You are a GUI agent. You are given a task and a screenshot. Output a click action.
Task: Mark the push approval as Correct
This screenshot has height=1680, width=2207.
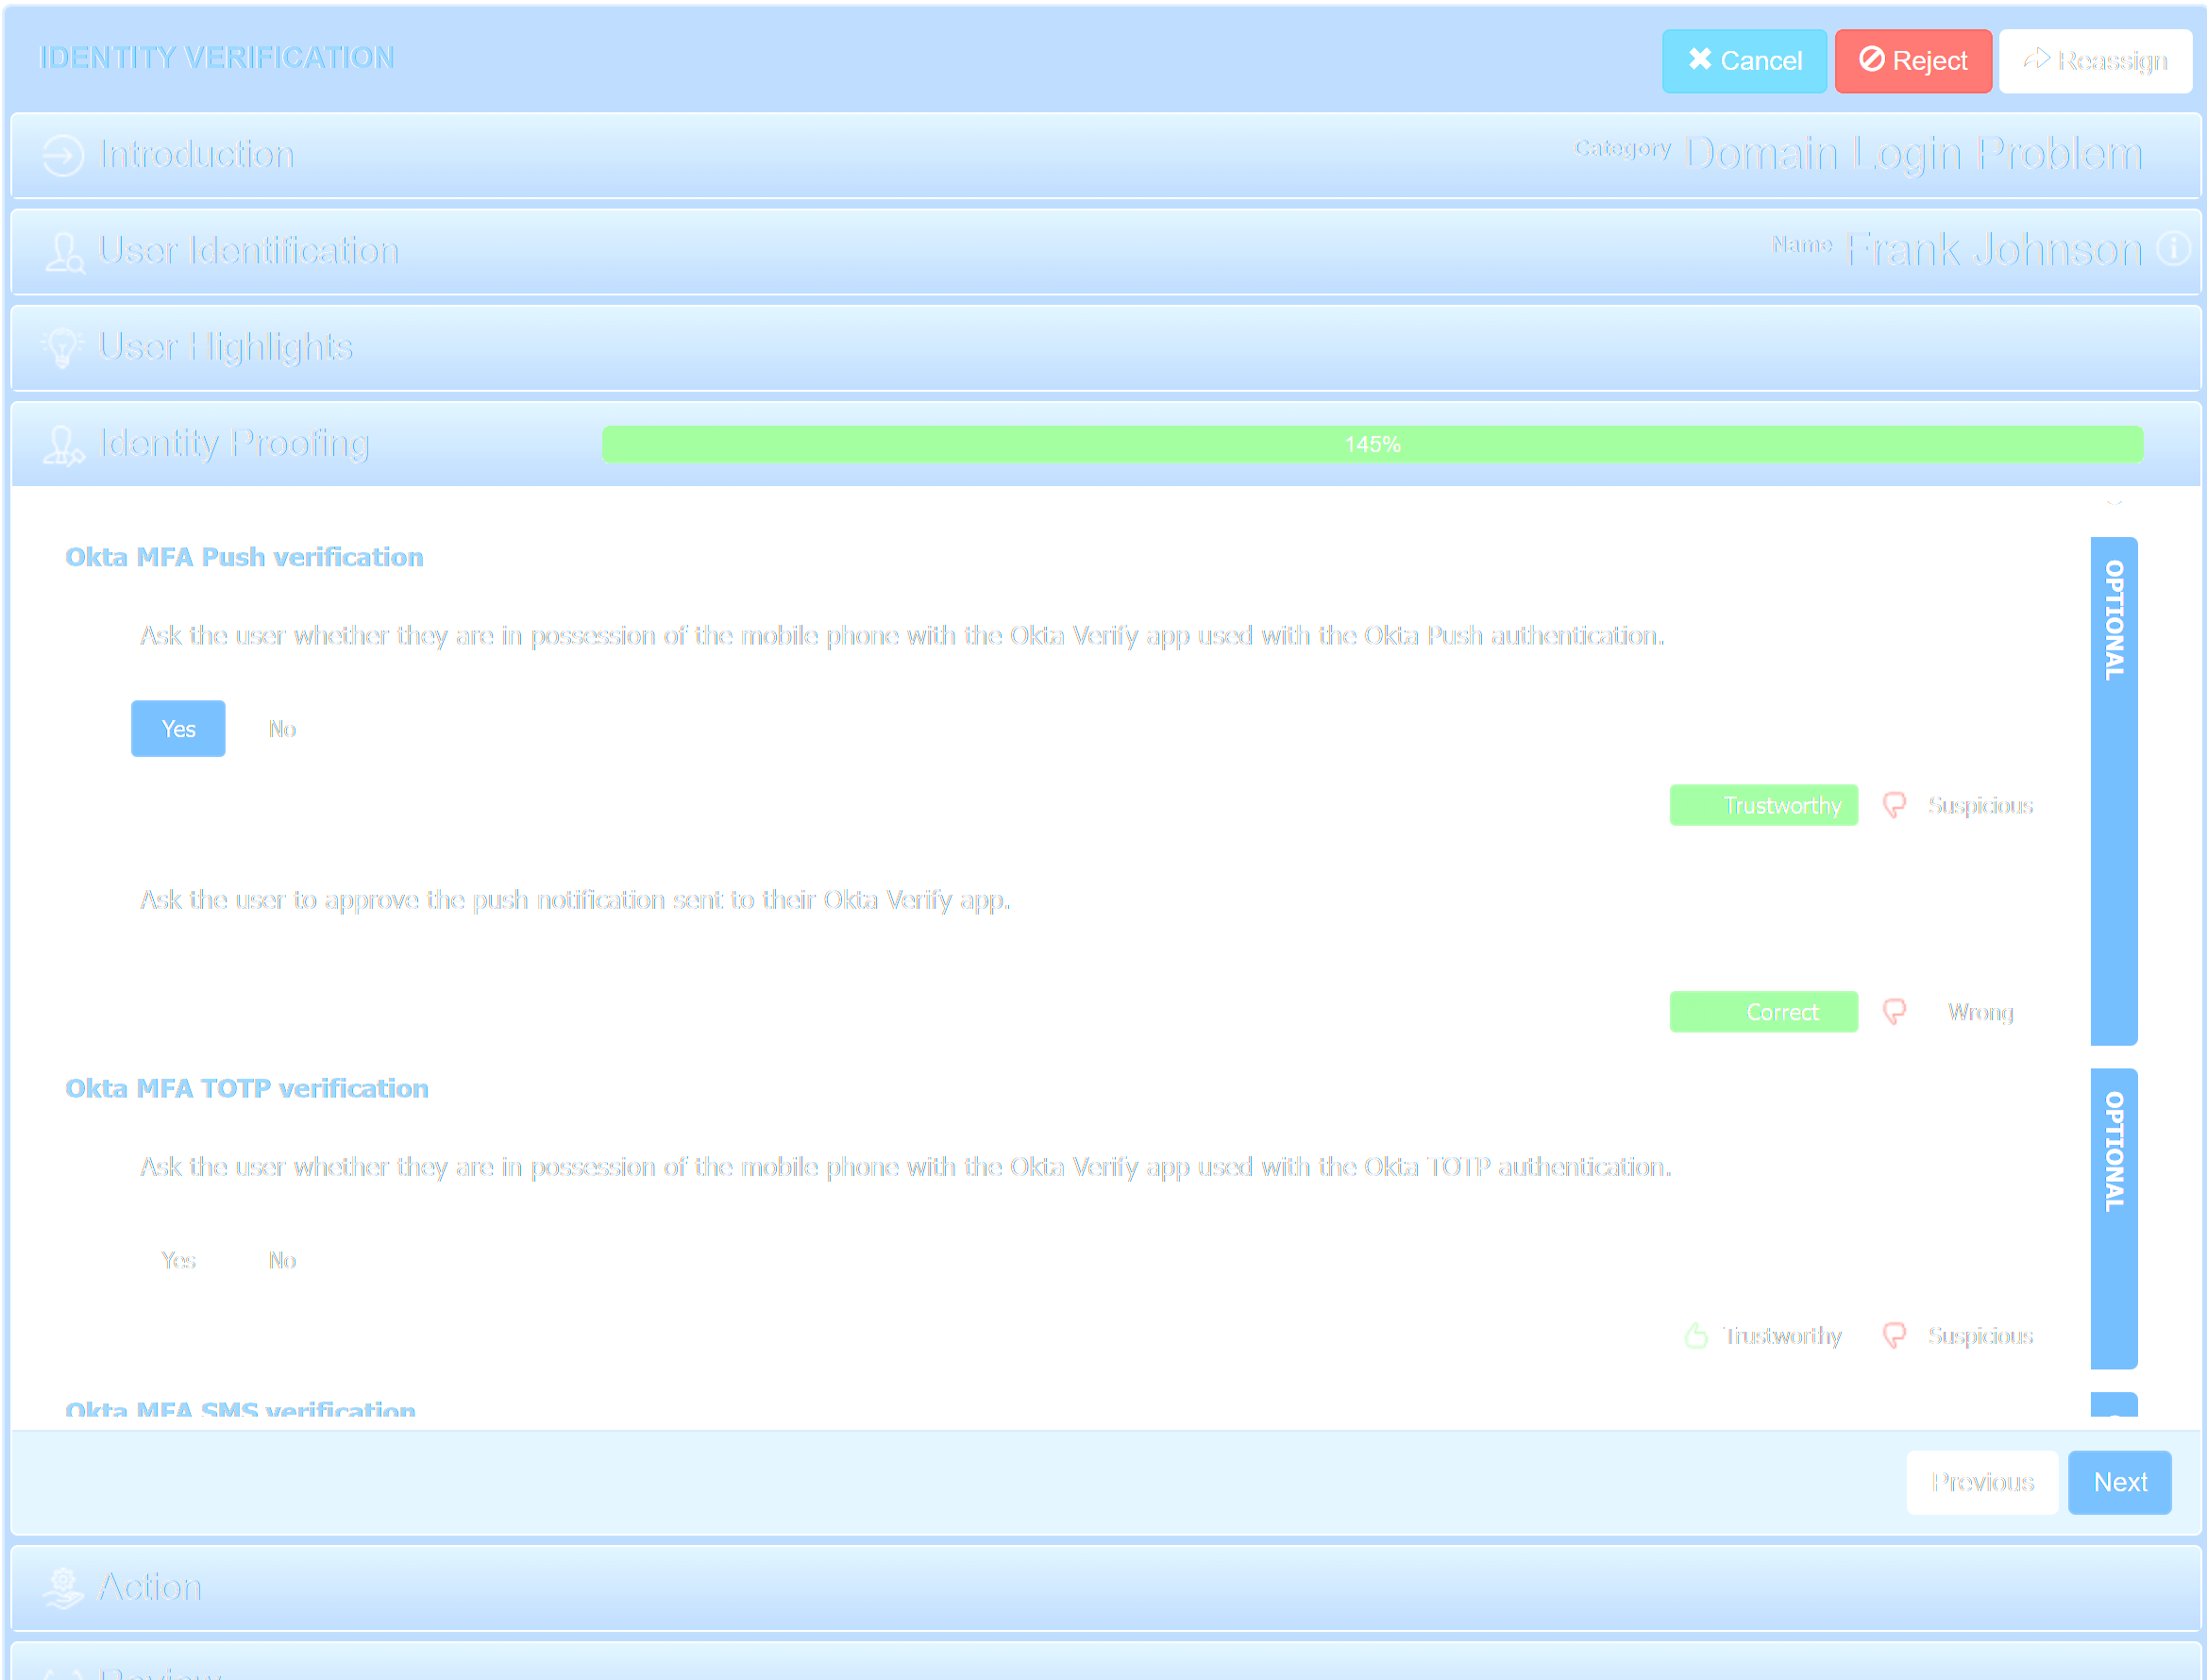click(1763, 1011)
